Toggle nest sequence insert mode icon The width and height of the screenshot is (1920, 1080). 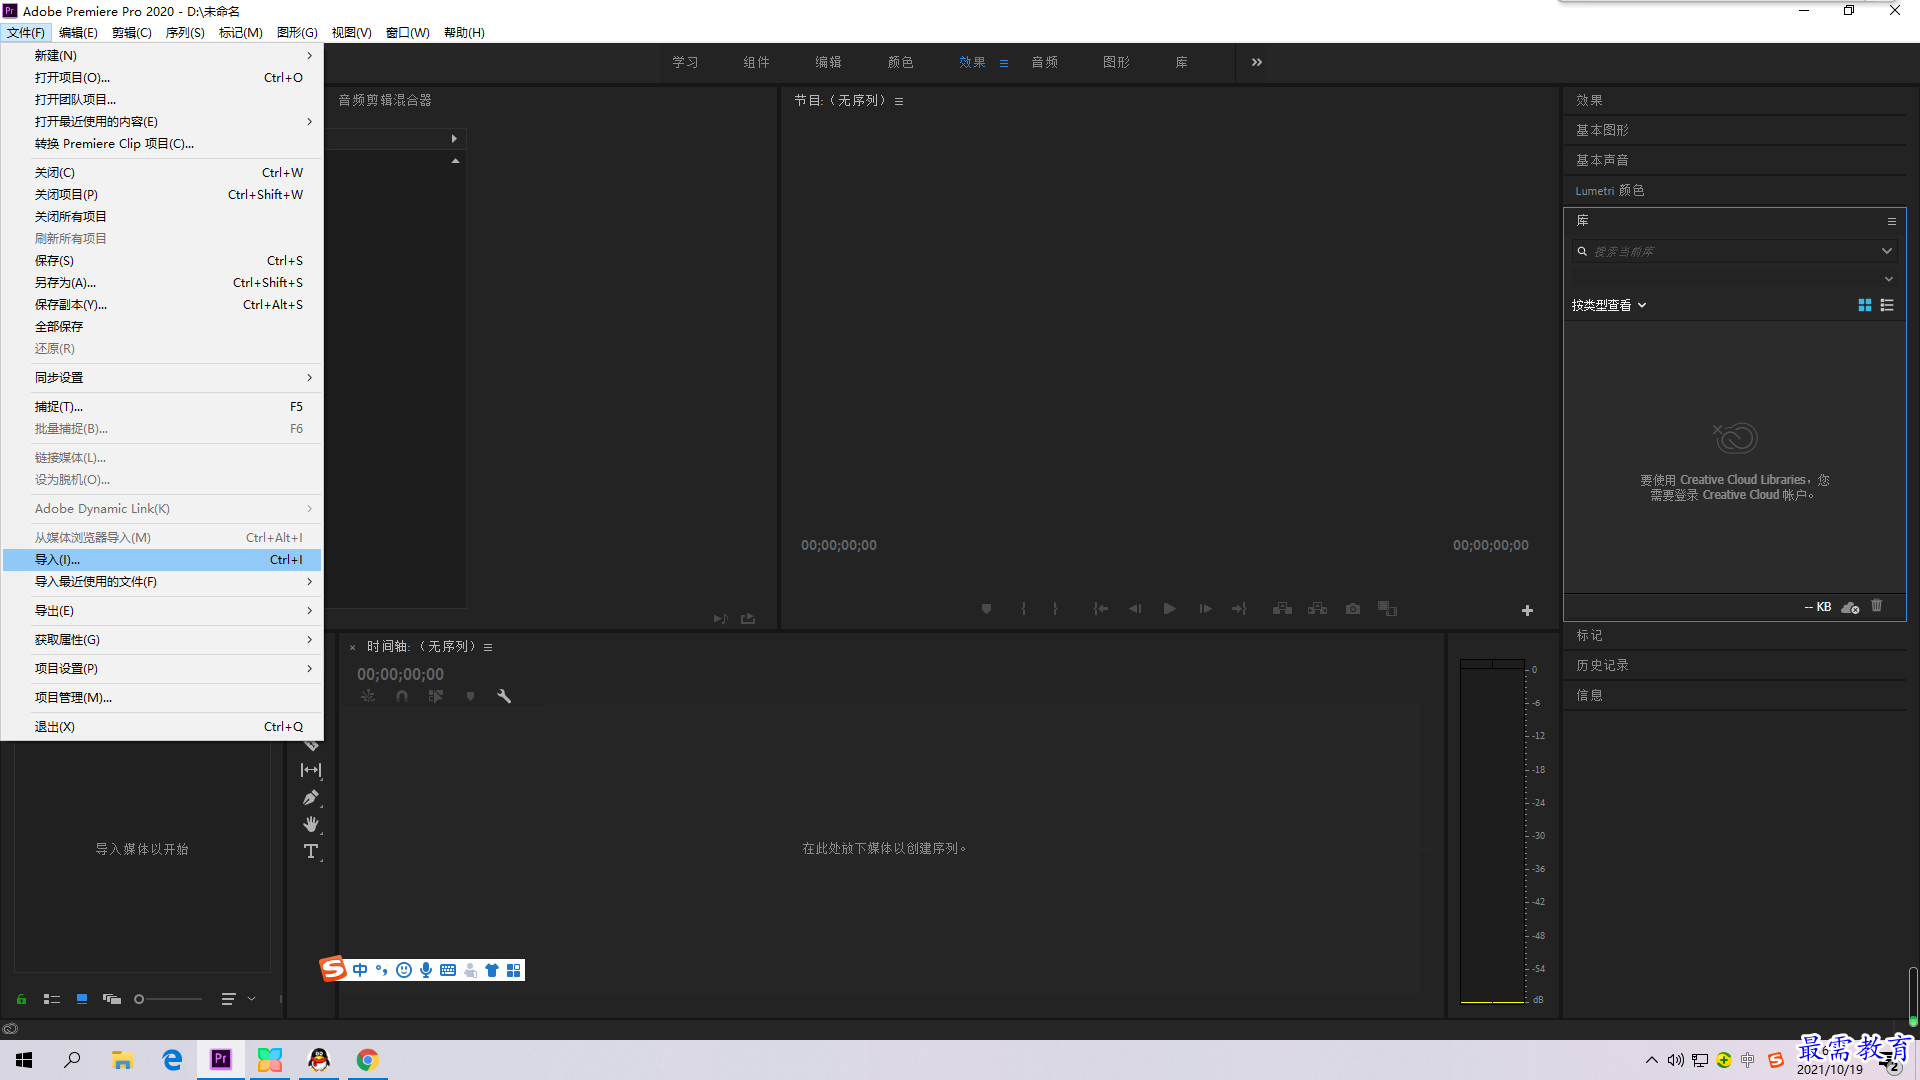[x=368, y=696]
